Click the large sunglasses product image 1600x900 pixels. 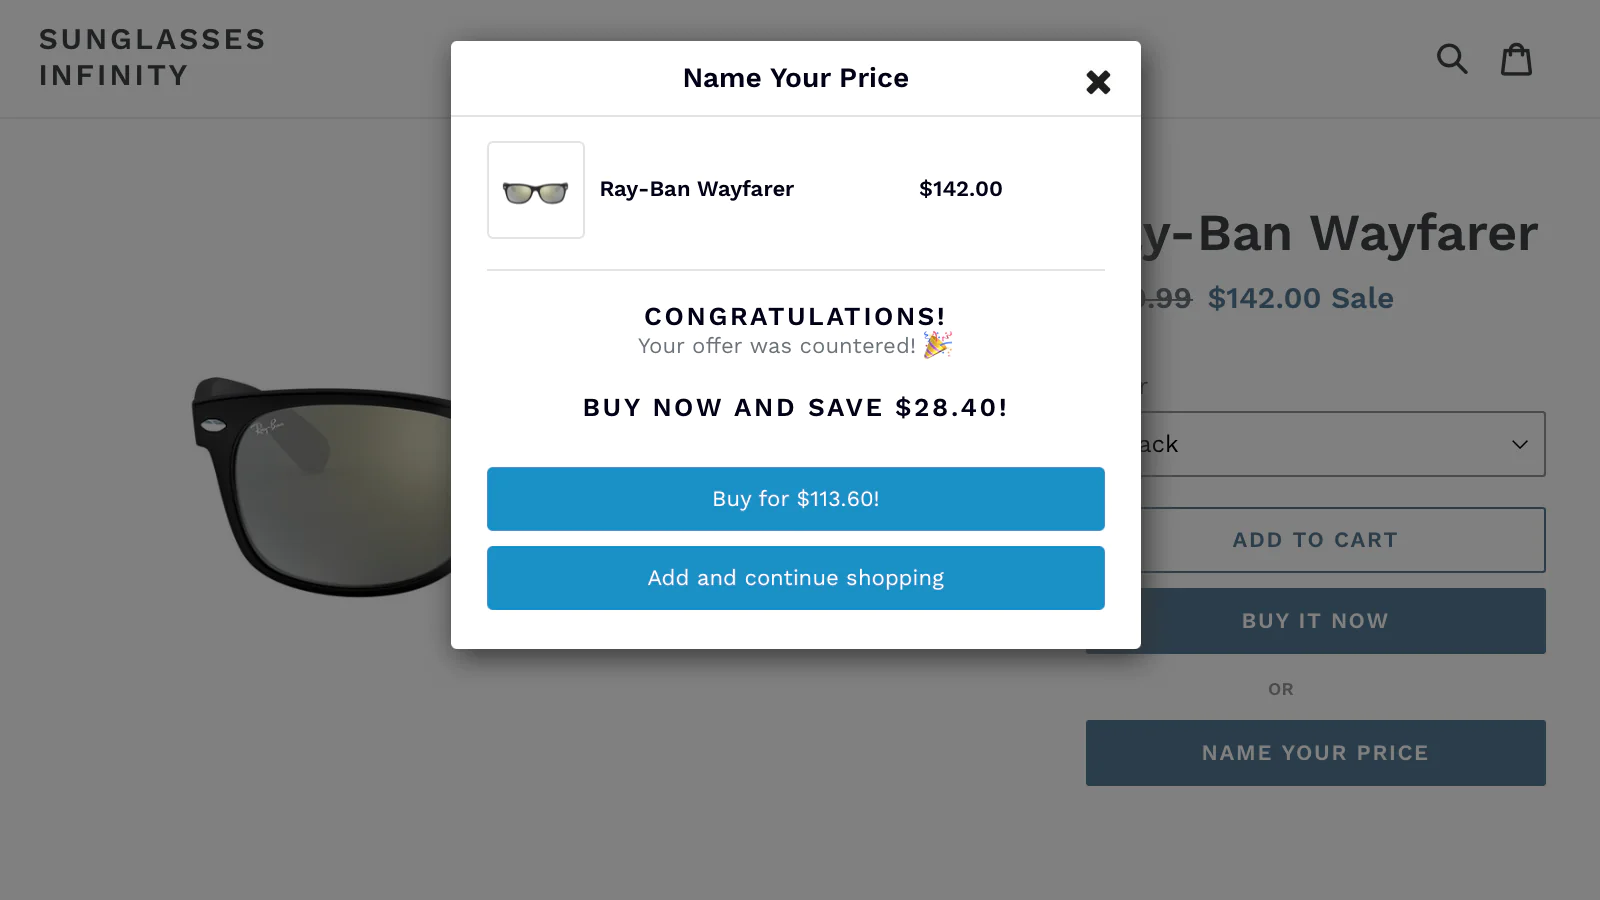(x=322, y=486)
